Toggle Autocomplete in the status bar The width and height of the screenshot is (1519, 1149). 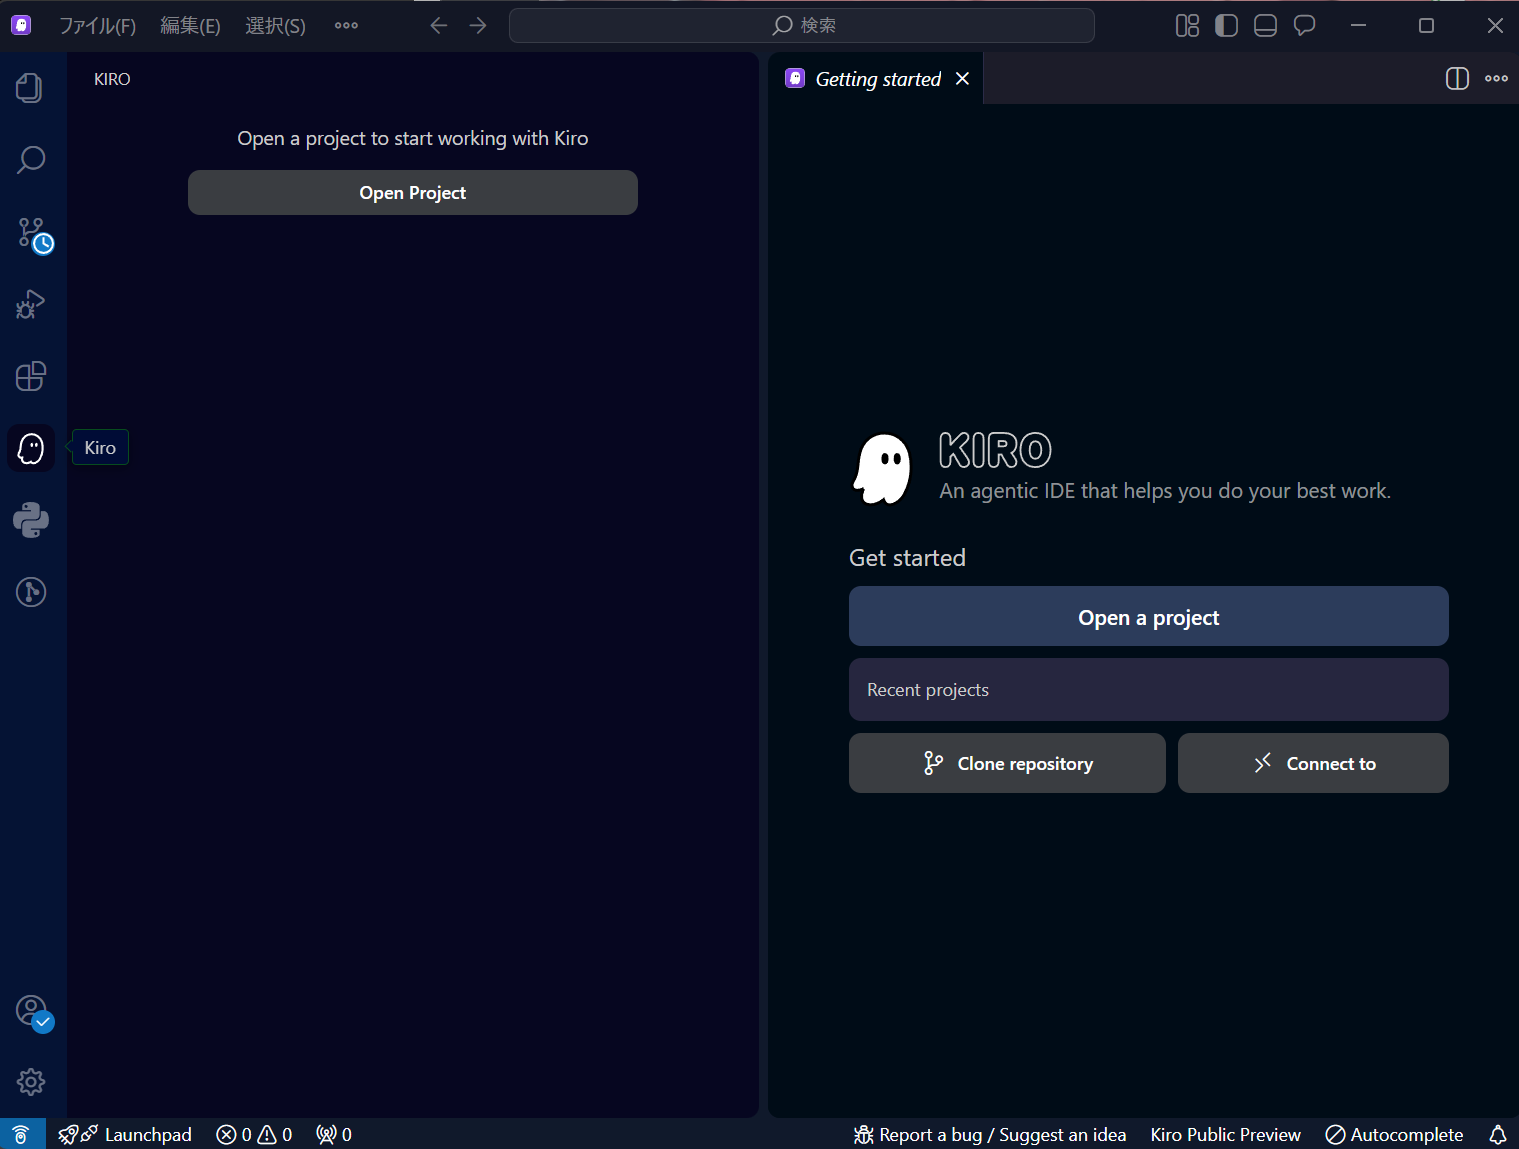pos(1394,1134)
